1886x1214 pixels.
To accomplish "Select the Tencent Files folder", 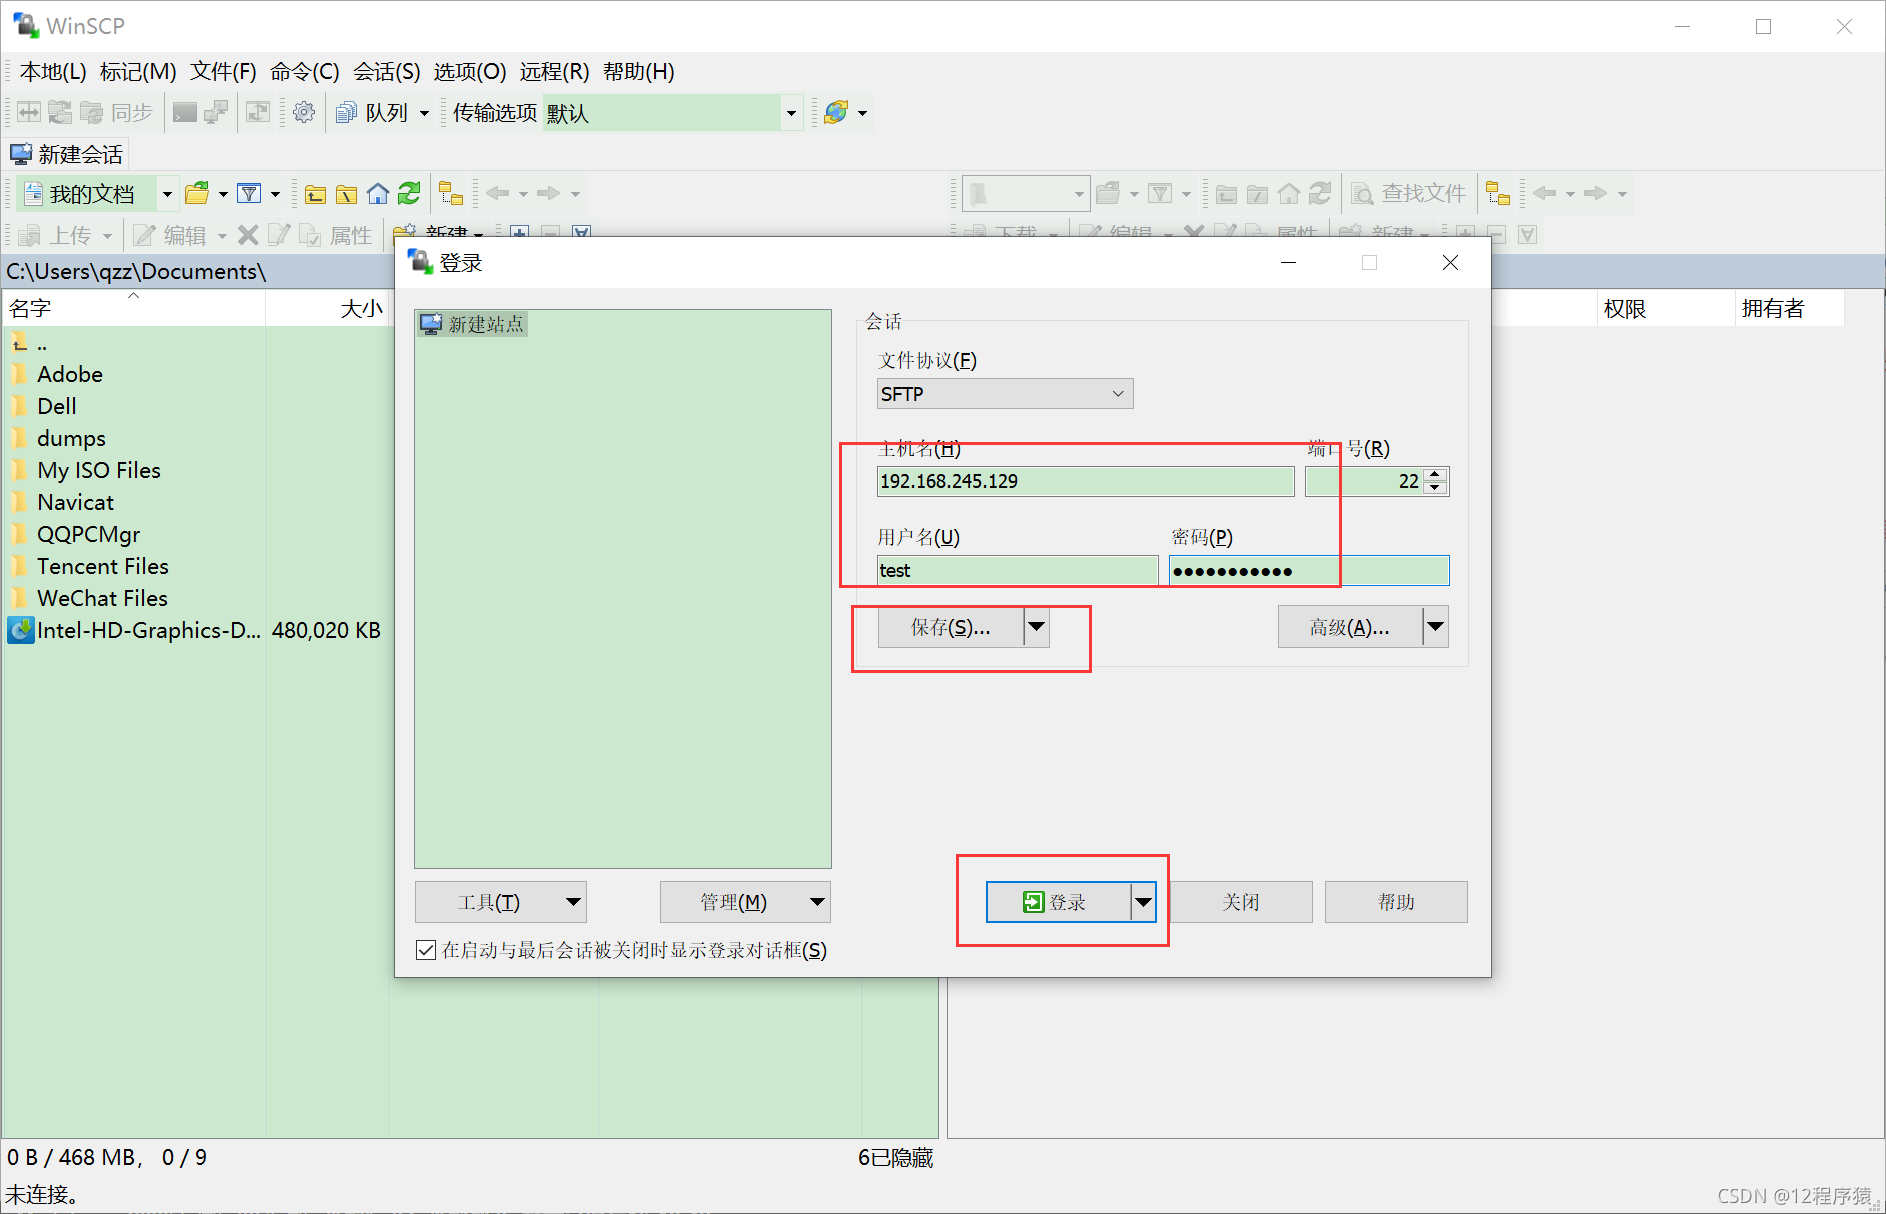I will (x=102, y=566).
